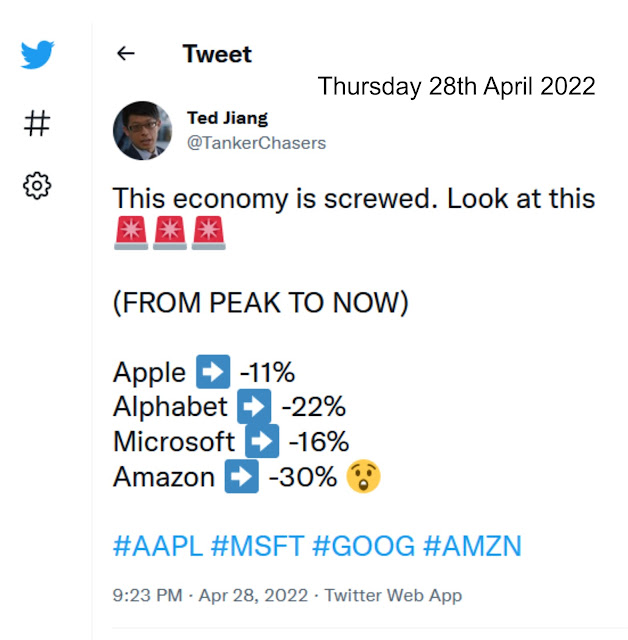
Task: Open the Twitter Web App source link
Action: pos(393,596)
